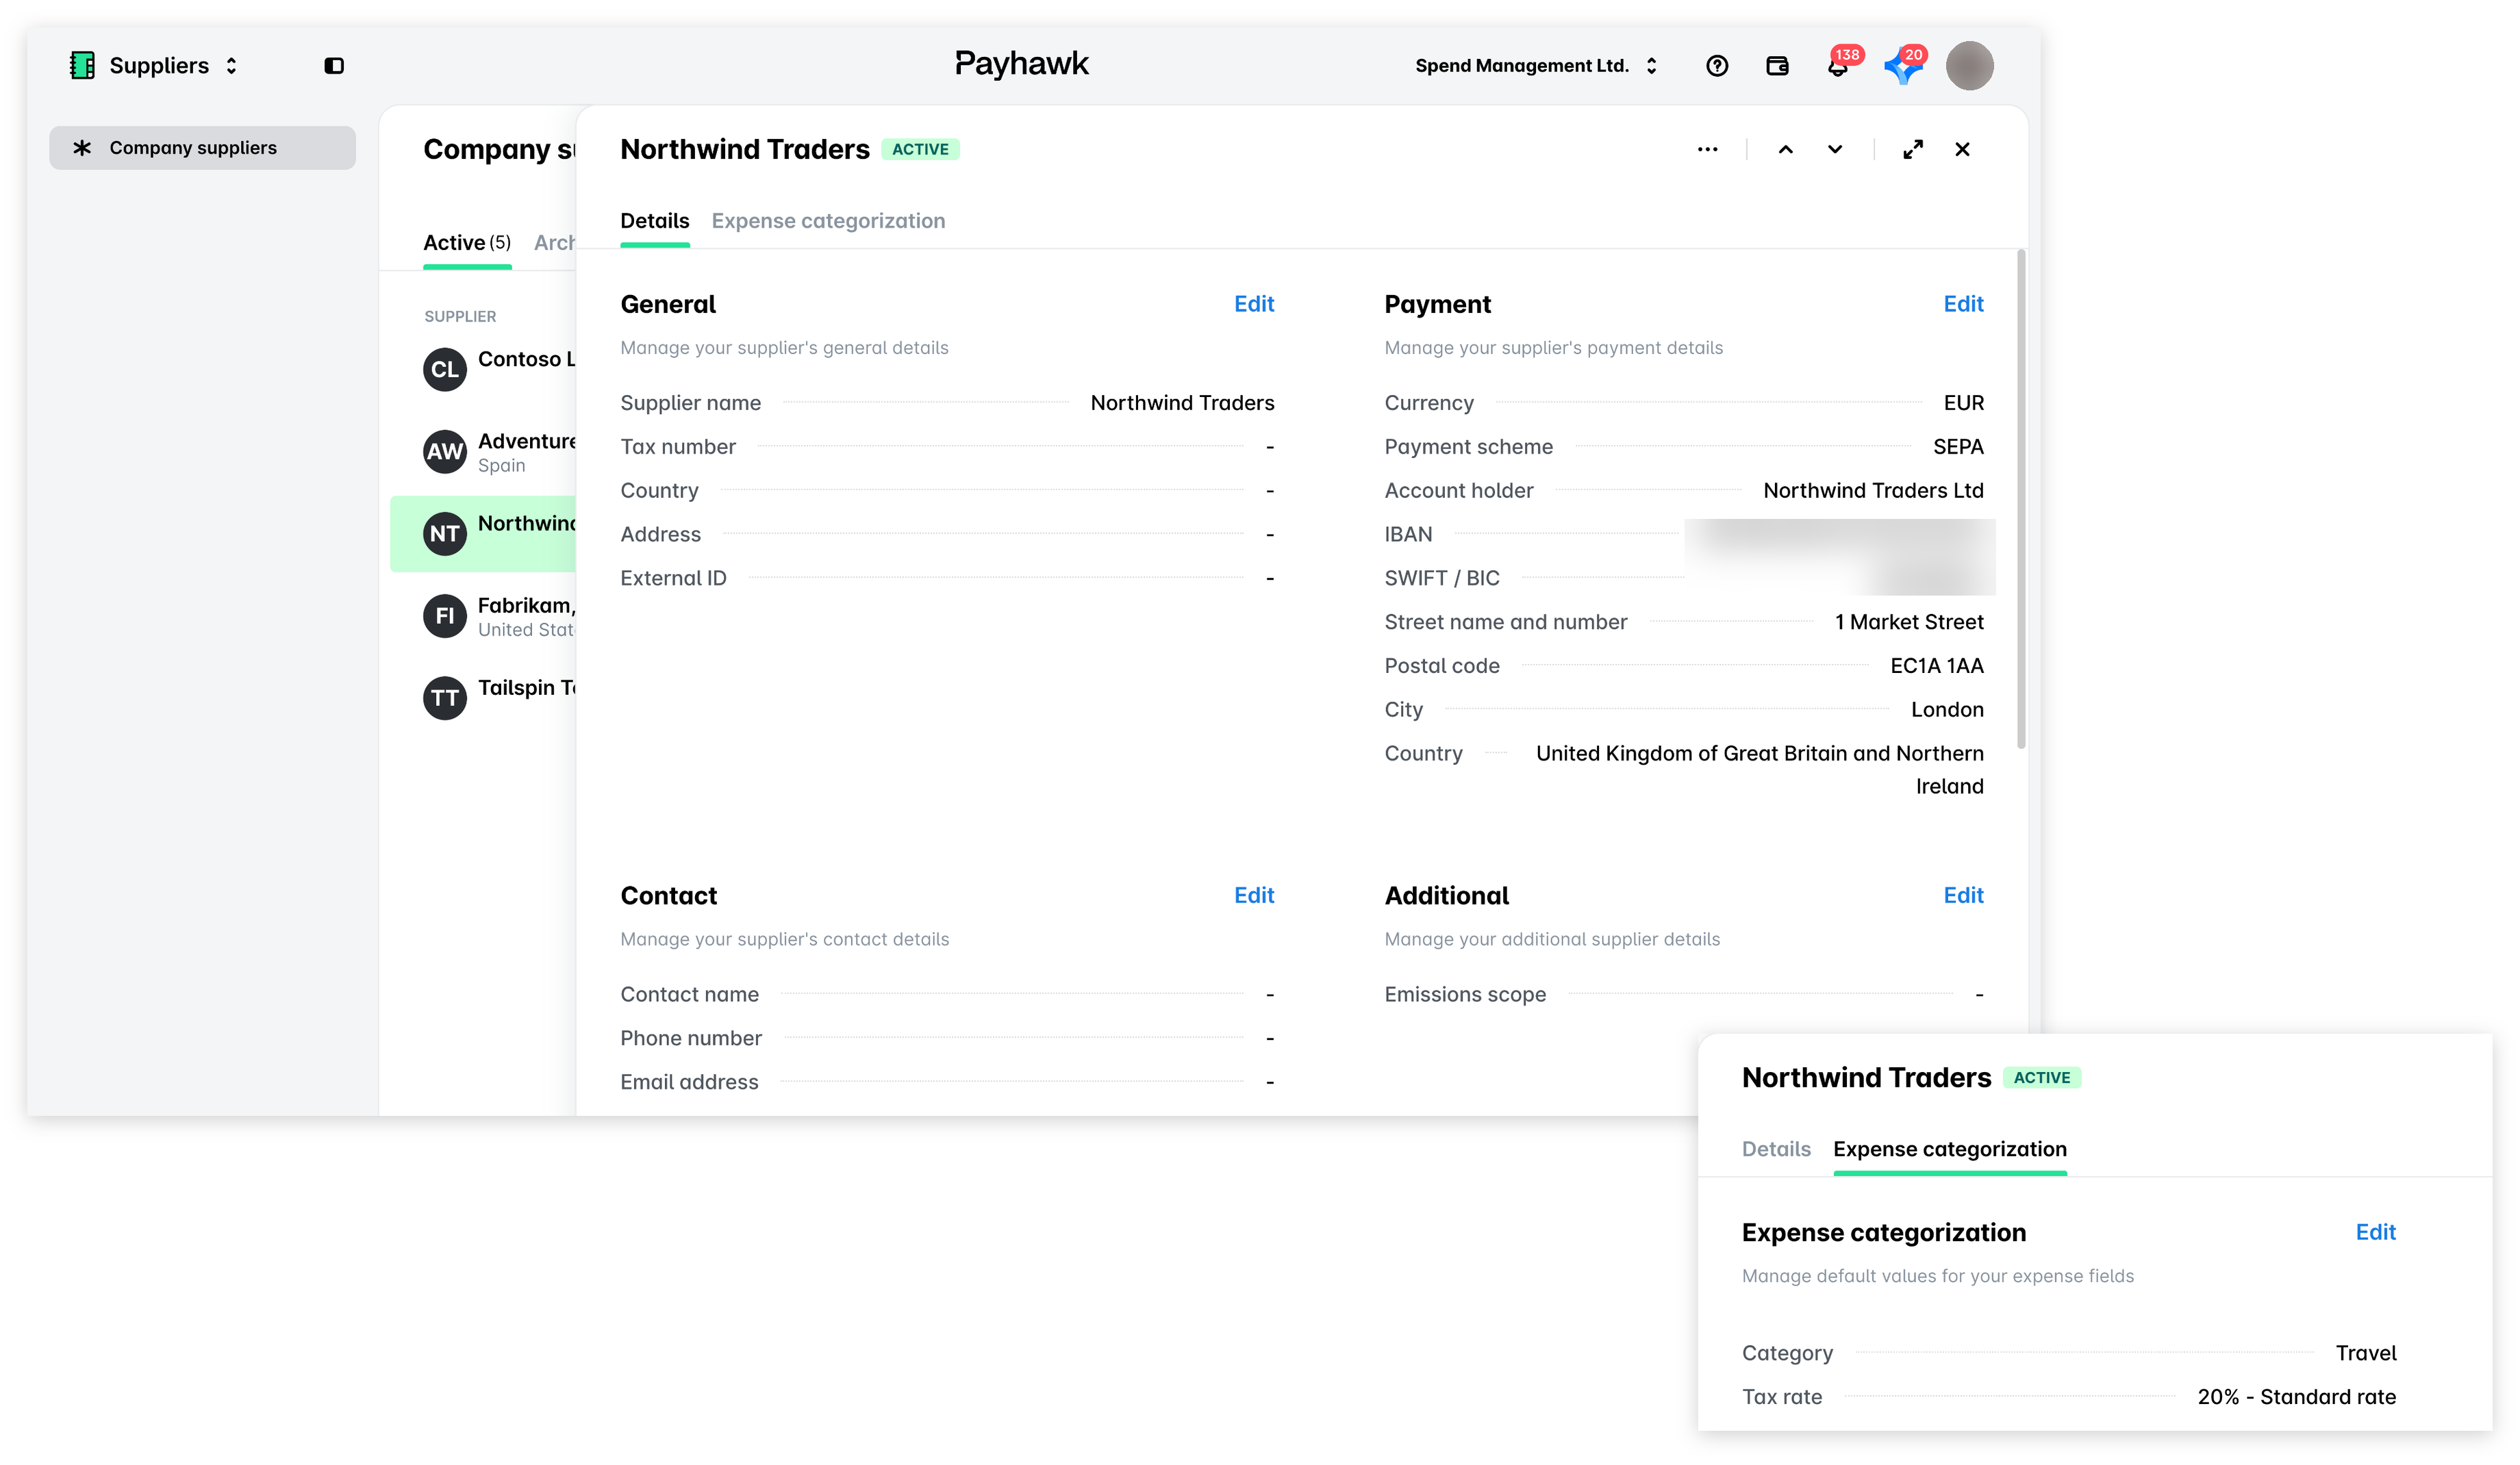Edit Expense categorization in bottom card
Screen dimensions: 2520x1465
click(2375, 1232)
